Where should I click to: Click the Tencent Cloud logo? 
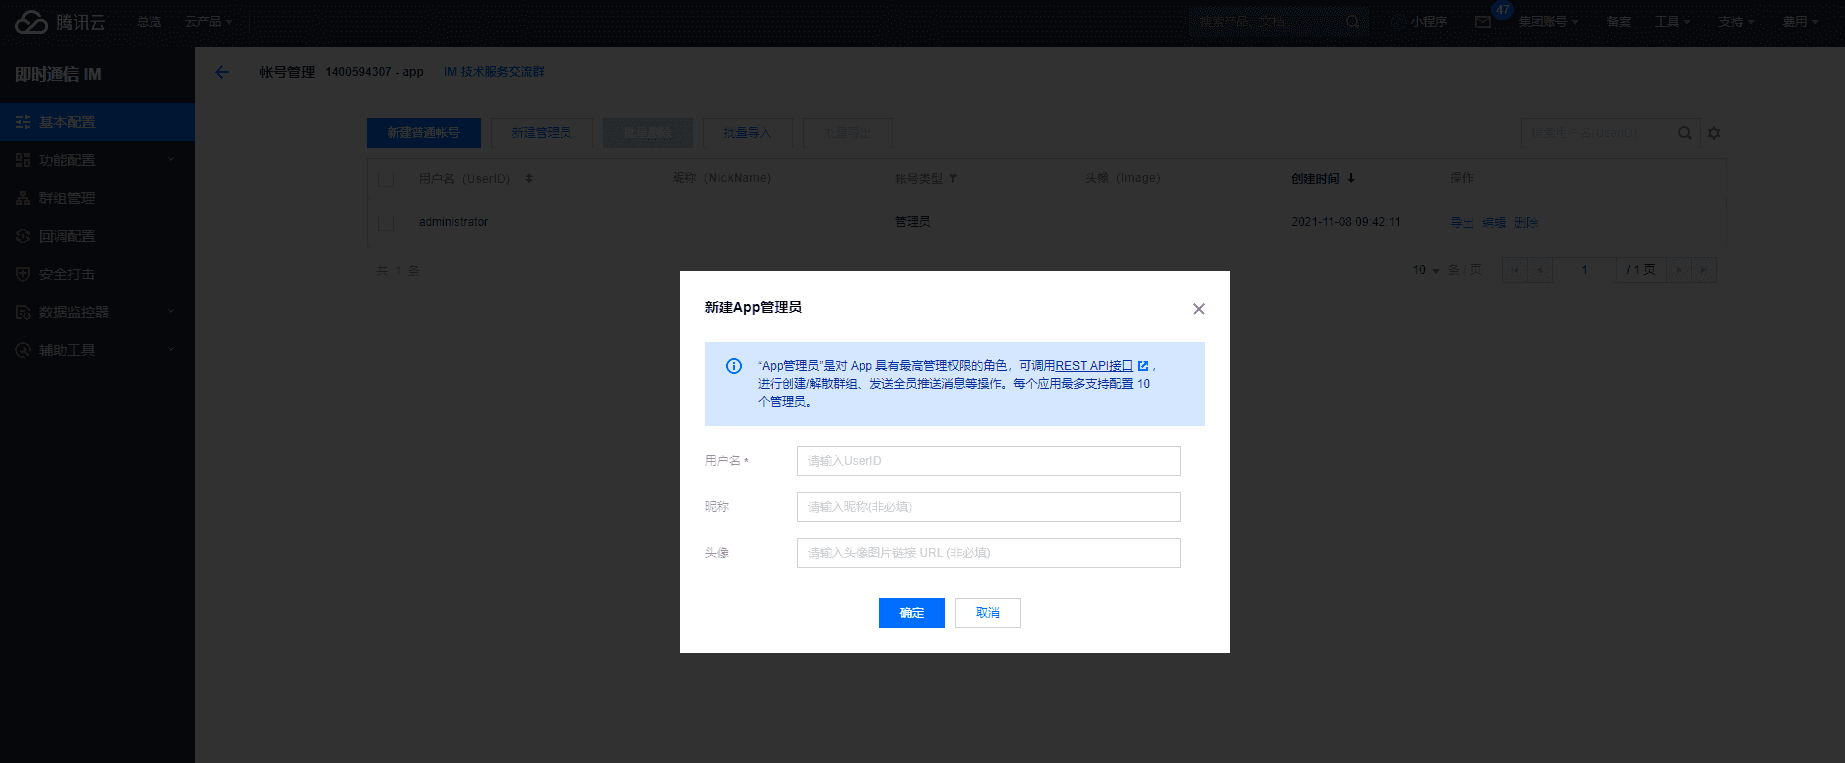pyautogui.click(x=60, y=22)
